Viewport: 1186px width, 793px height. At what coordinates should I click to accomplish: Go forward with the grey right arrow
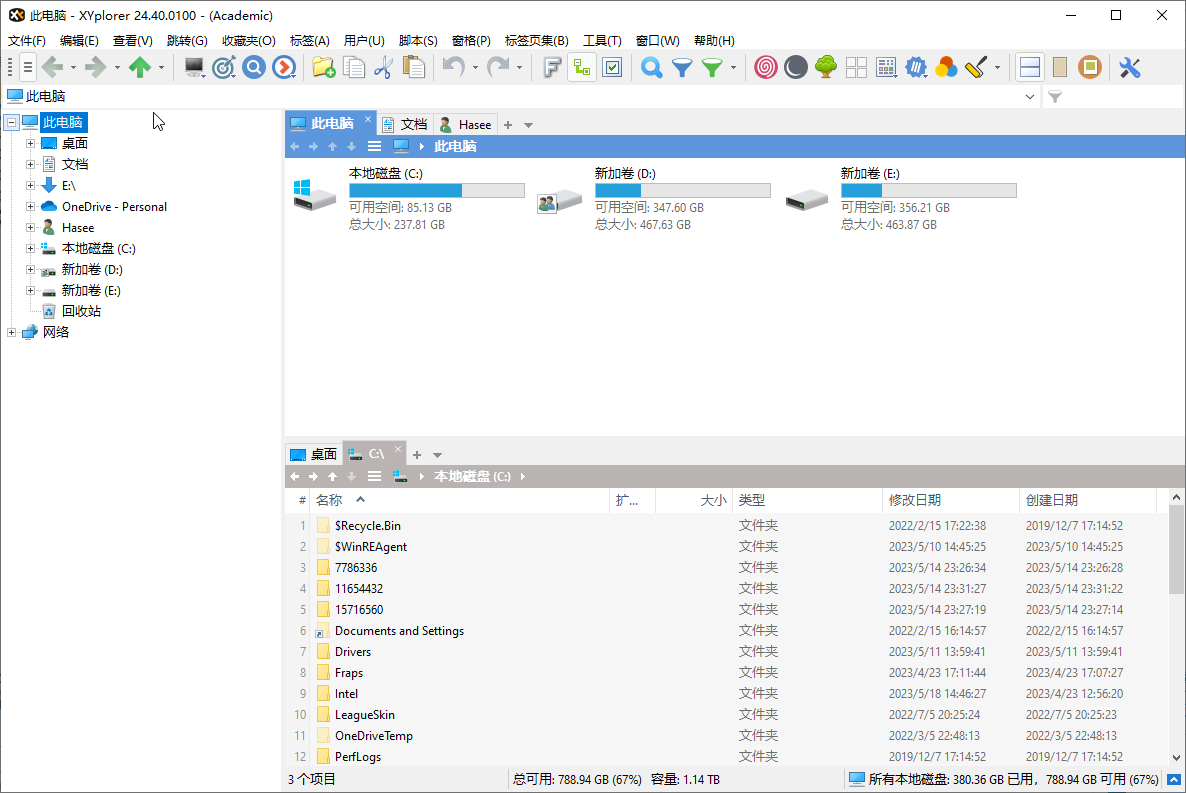[95, 67]
